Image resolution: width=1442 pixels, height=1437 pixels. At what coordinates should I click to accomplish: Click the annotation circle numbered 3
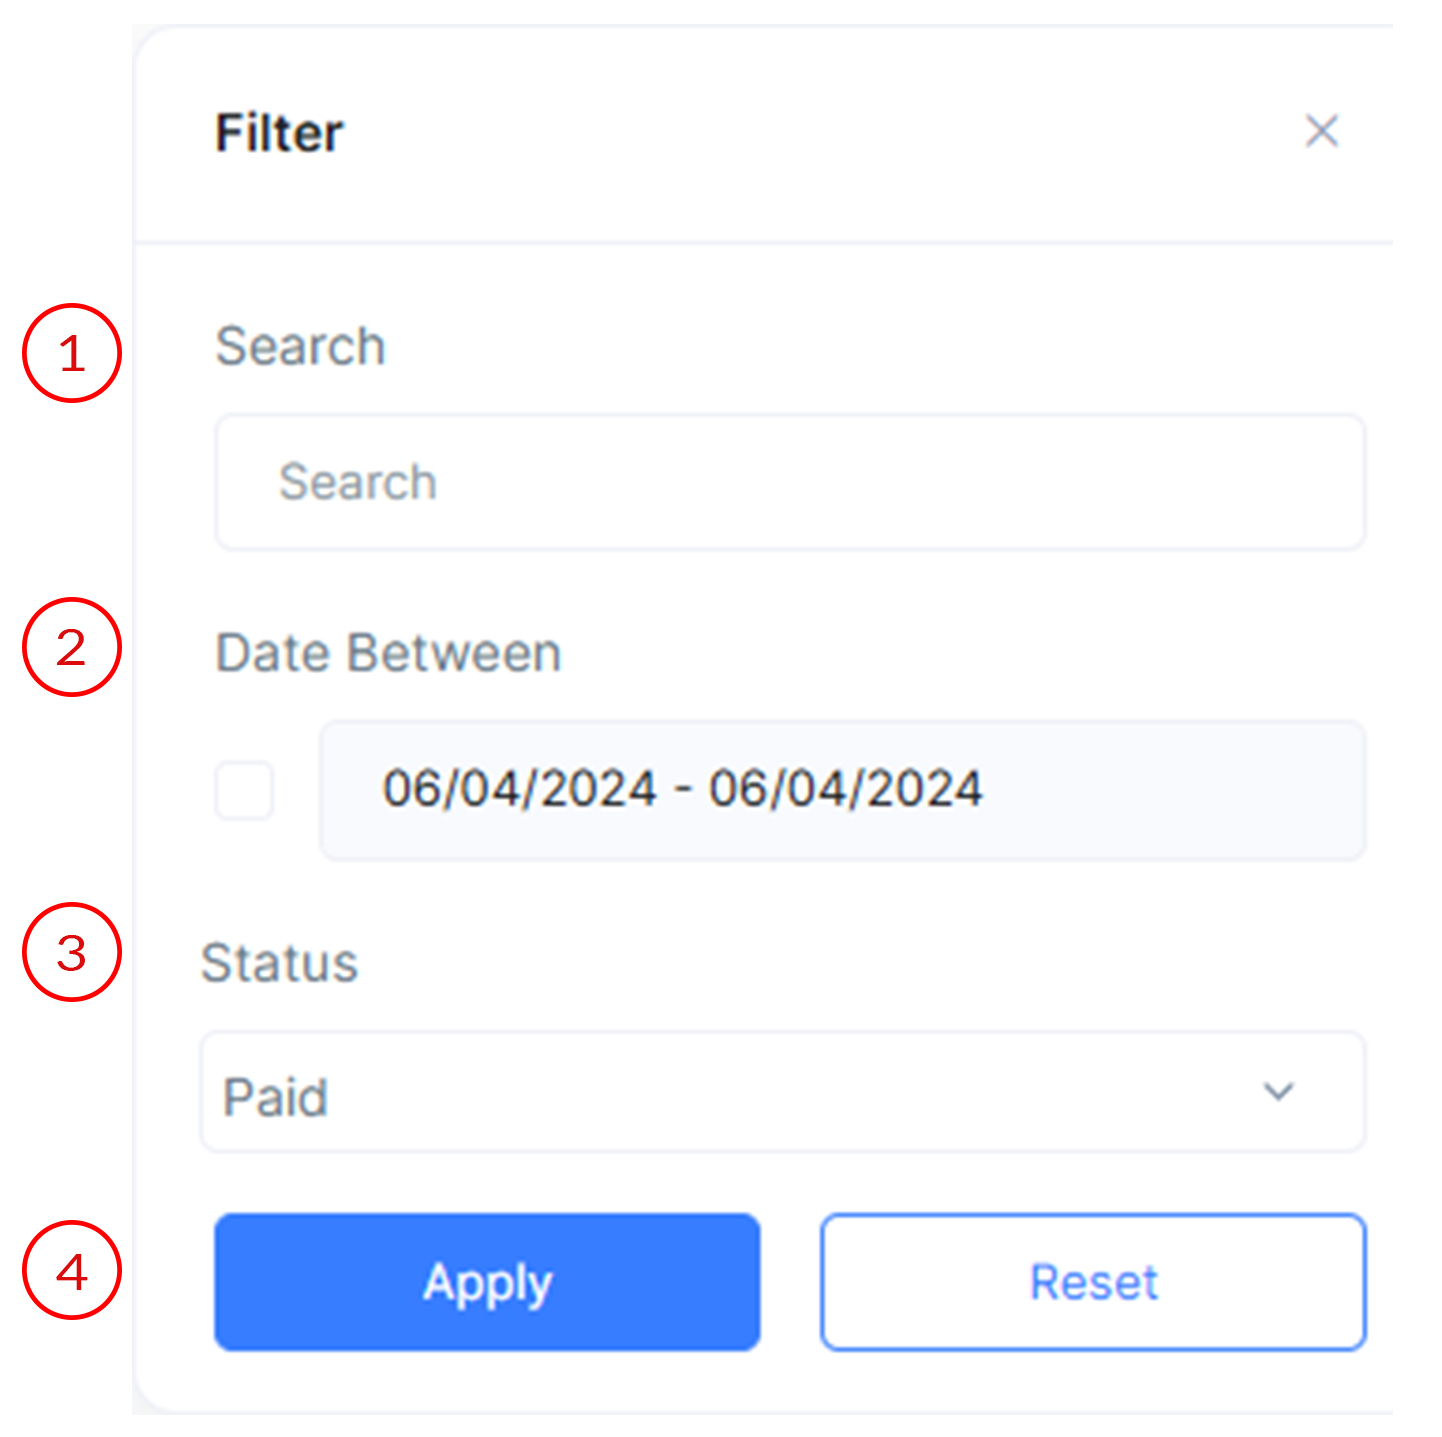[72, 952]
